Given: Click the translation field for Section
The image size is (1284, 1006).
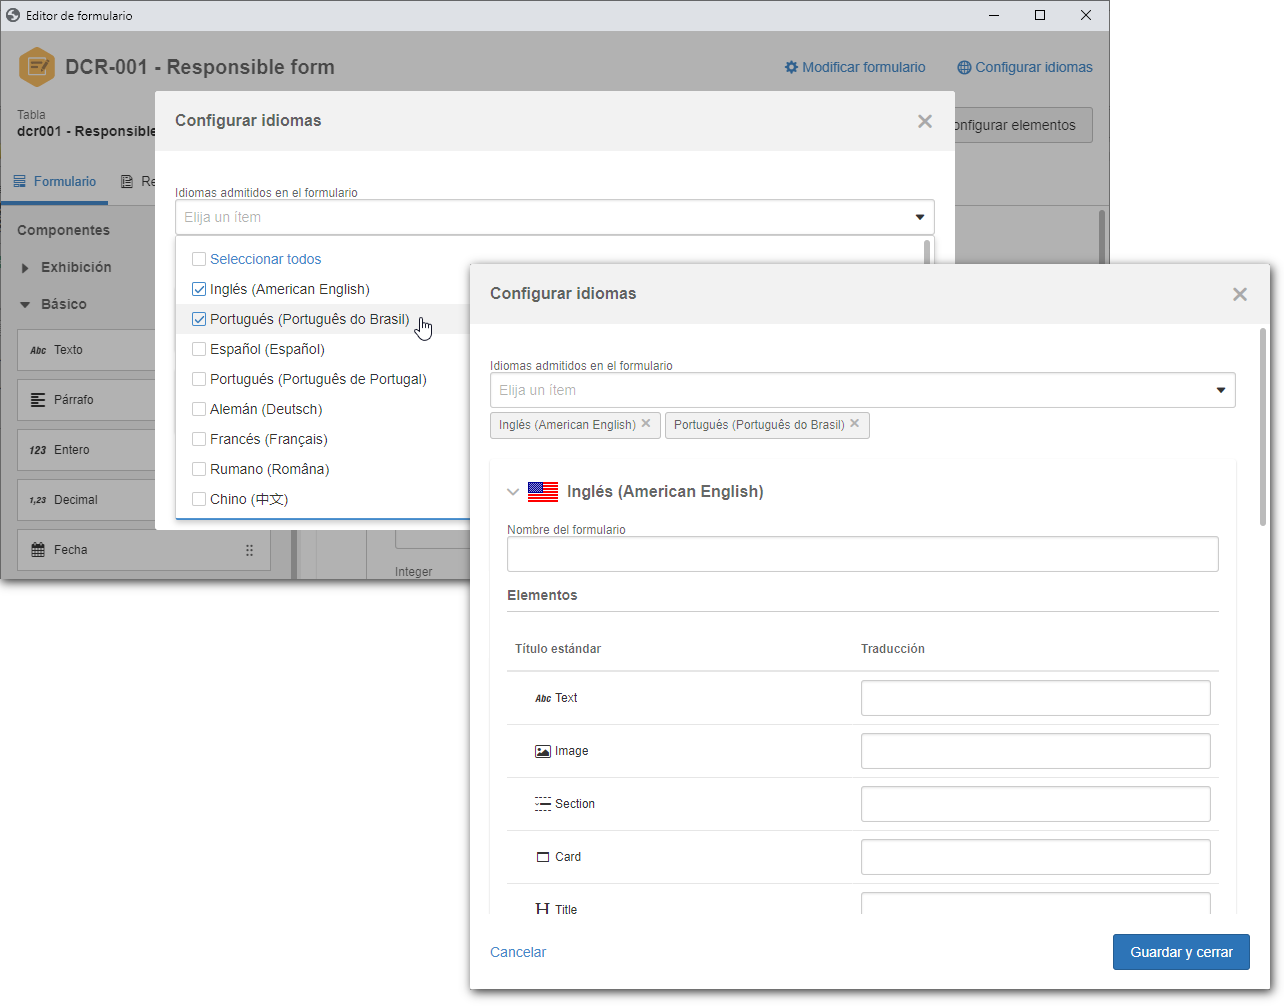Looking at the screenshot, I should 1035,804.
